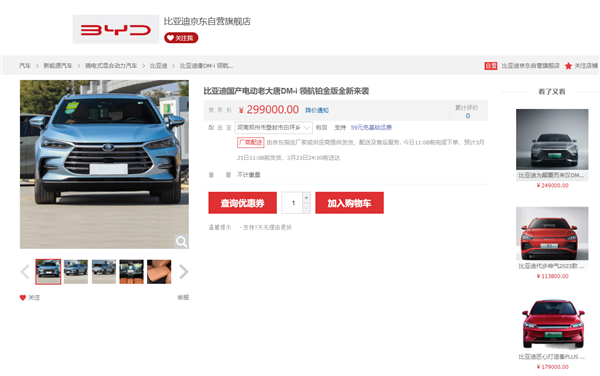Show previous thumbnails with left arrow
Screen dimensions: 600x376
pyautogui.click(x=25, y=272)
